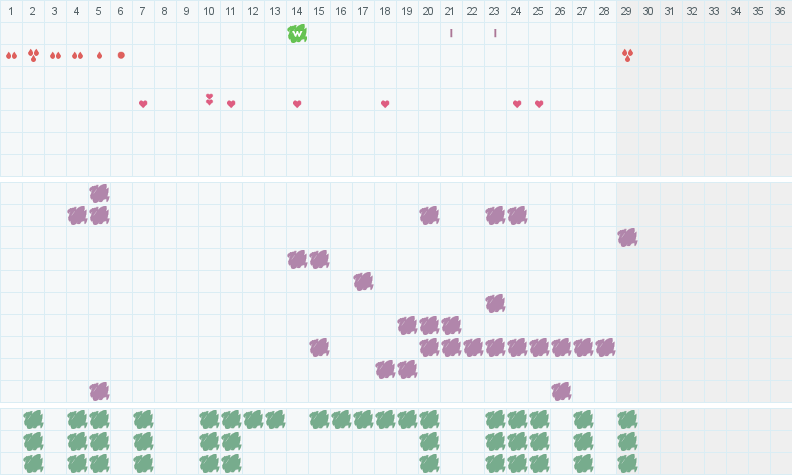
Task: Click the pink heart on day 24
Action: point(517,104)
